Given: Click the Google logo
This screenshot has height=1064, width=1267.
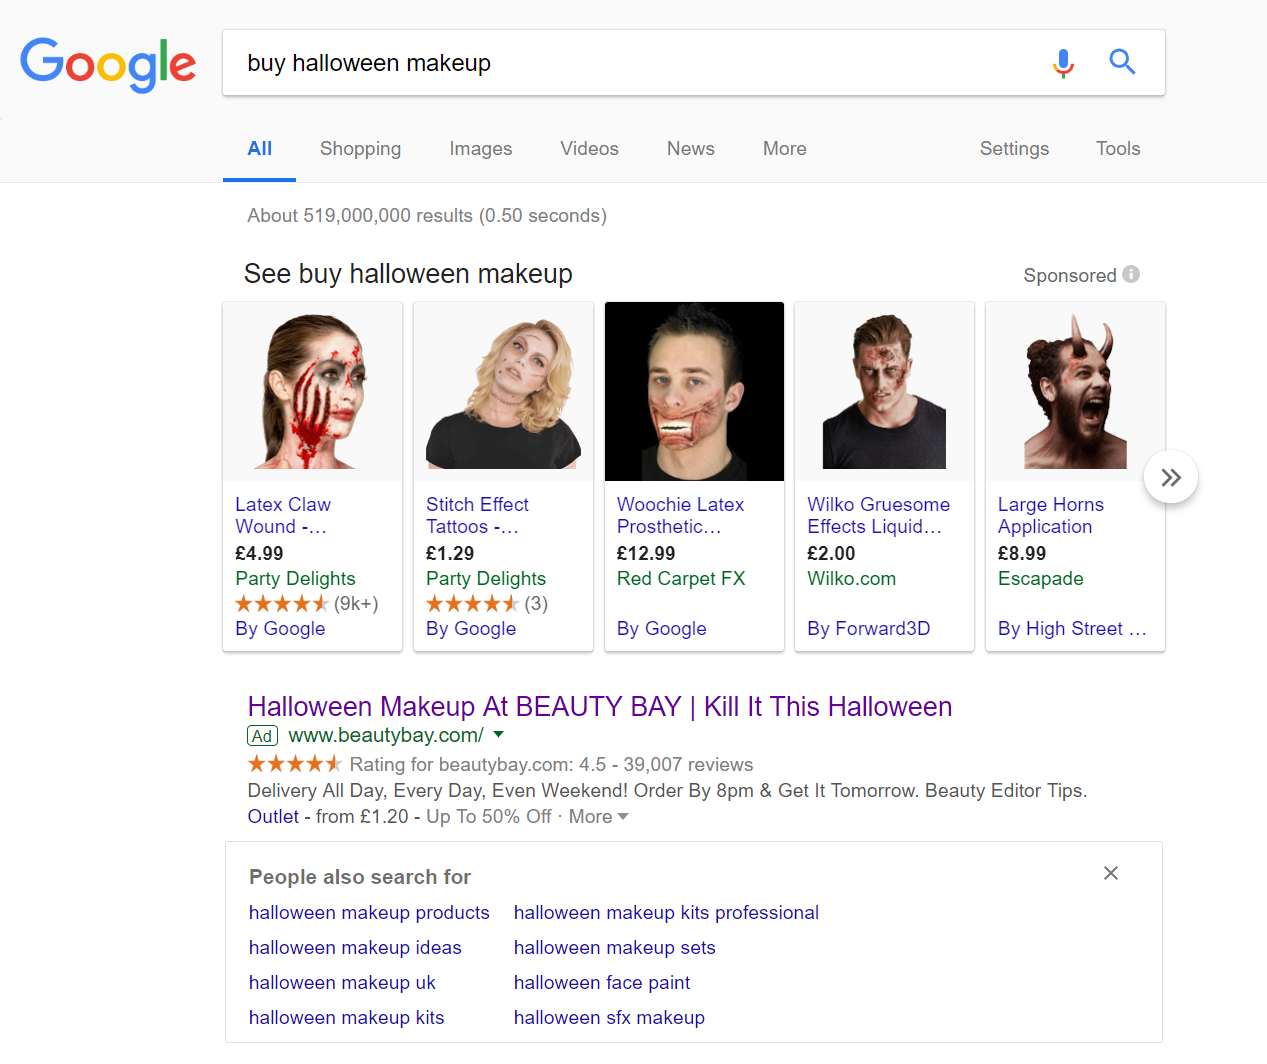Looking at the screenshot, I should point(108,65).
